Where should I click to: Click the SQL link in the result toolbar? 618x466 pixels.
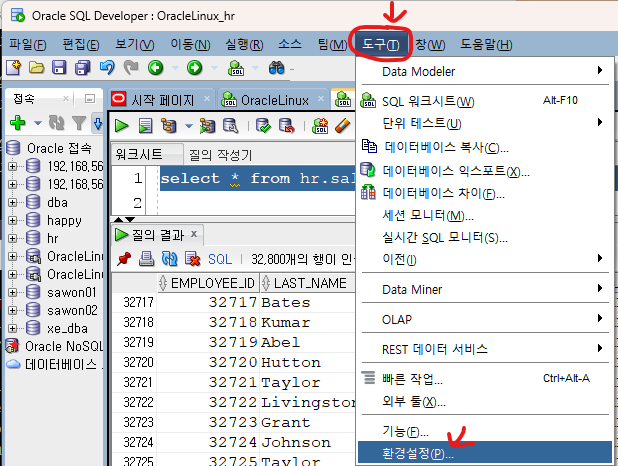pyautogui.click(x=220, y=259)
